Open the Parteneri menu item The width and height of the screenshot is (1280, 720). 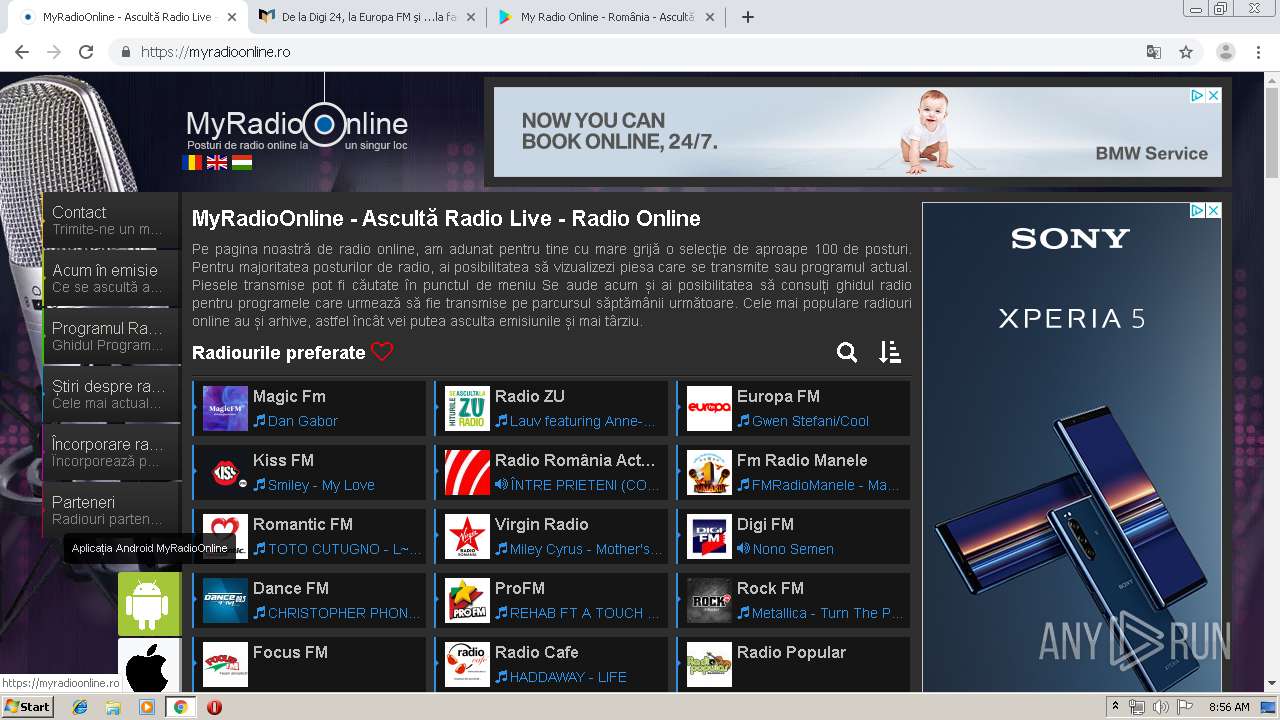coord(110,510)
